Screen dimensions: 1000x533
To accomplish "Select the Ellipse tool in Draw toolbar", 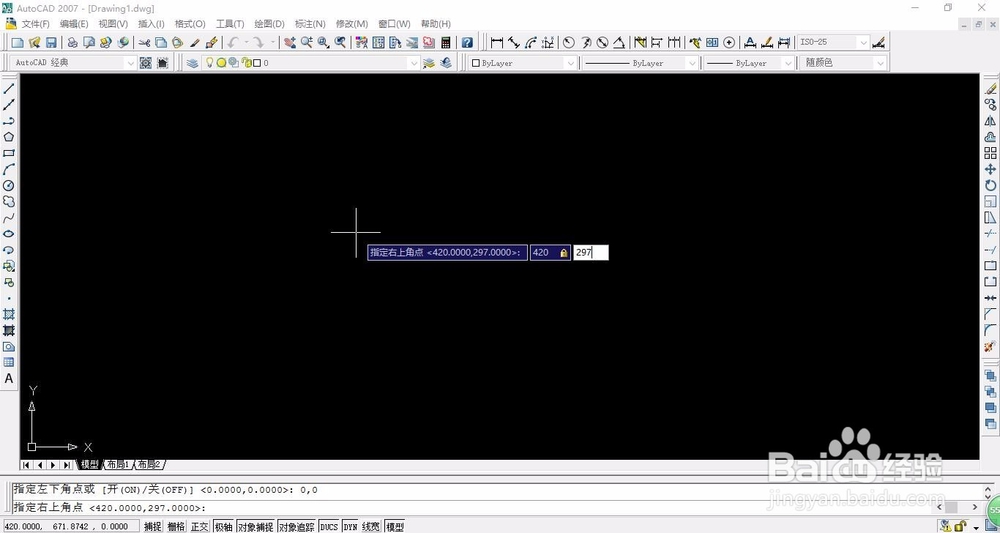I will coord(9,234).
